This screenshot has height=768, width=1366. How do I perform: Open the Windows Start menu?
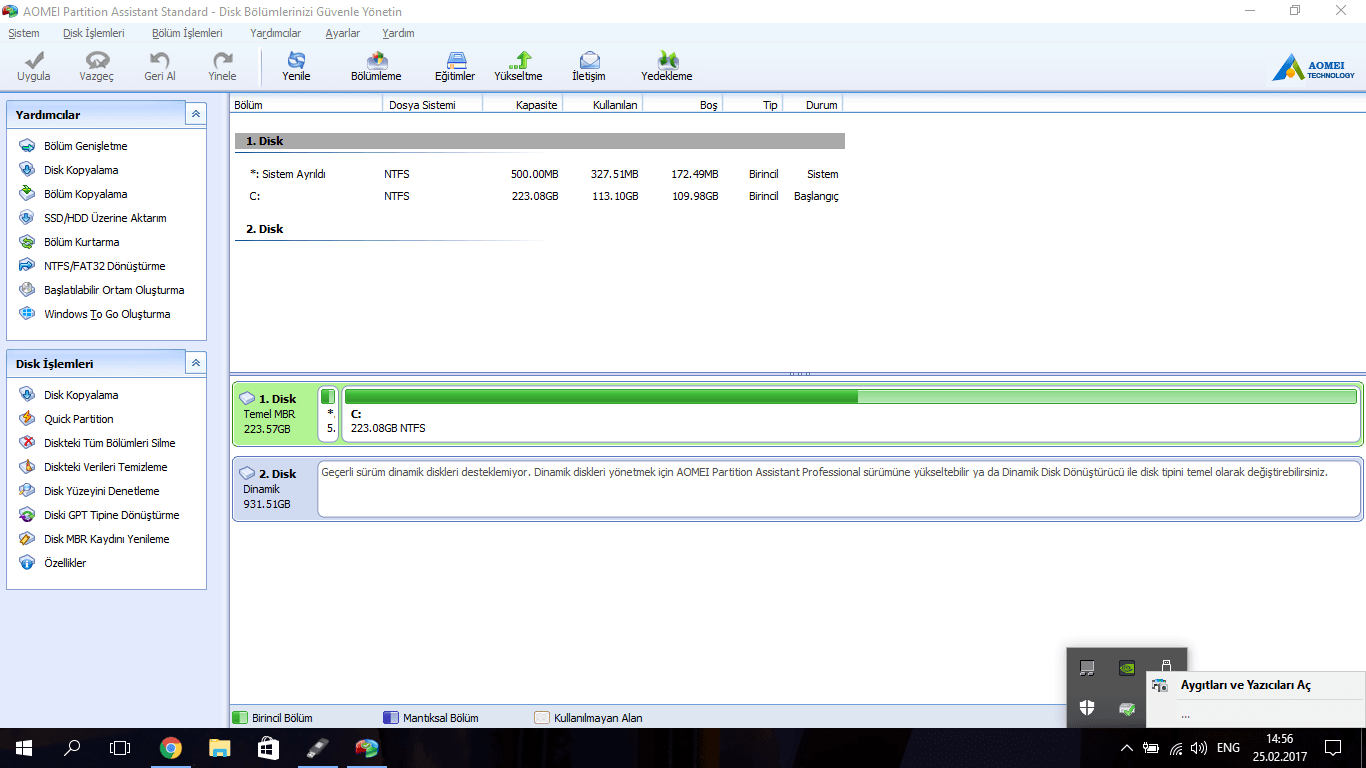(24, 748)
